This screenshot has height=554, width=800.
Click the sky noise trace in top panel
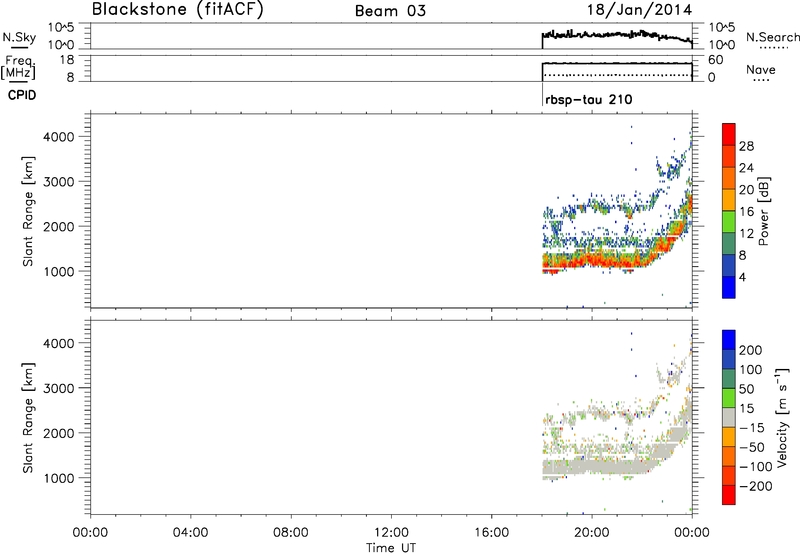pos(617,35)
